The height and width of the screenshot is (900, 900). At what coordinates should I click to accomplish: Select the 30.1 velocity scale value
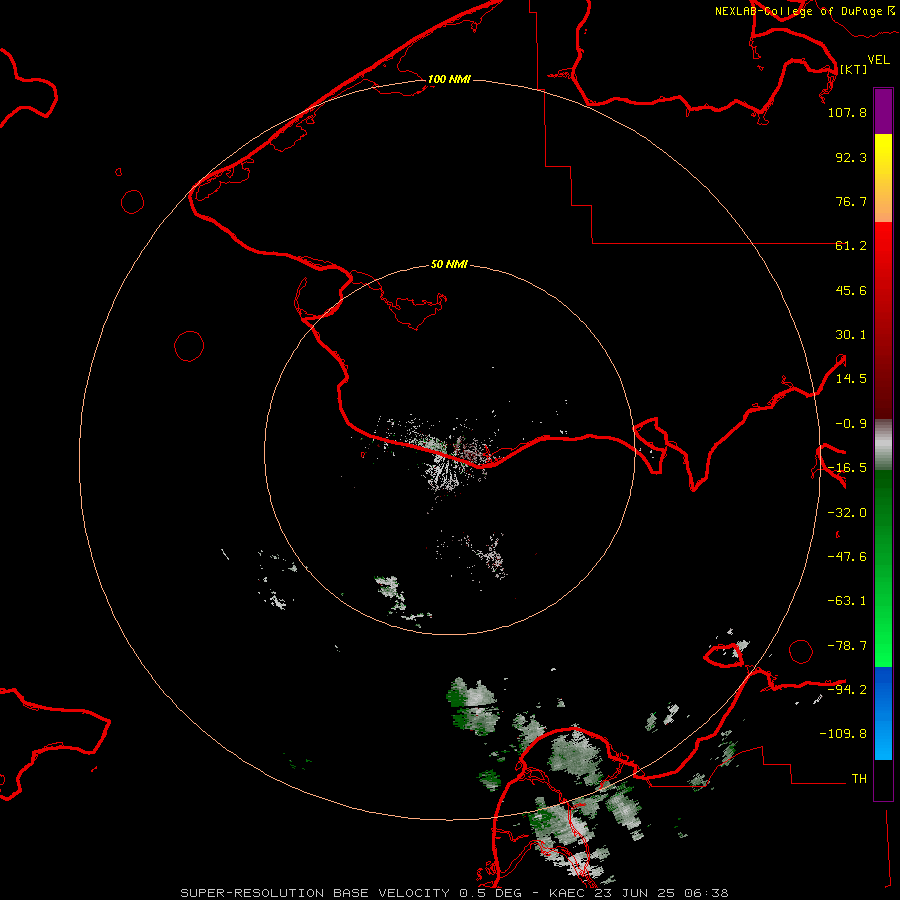(851, 335)
